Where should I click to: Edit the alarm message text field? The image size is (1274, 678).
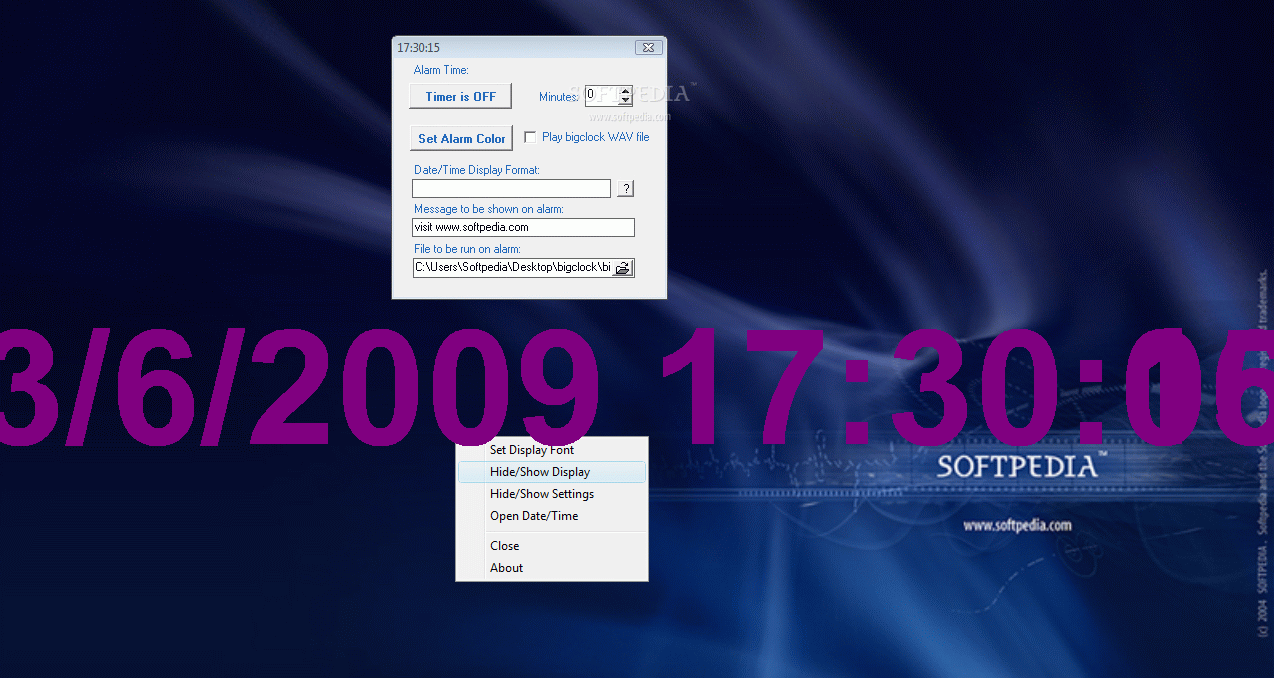click(523, 227)
